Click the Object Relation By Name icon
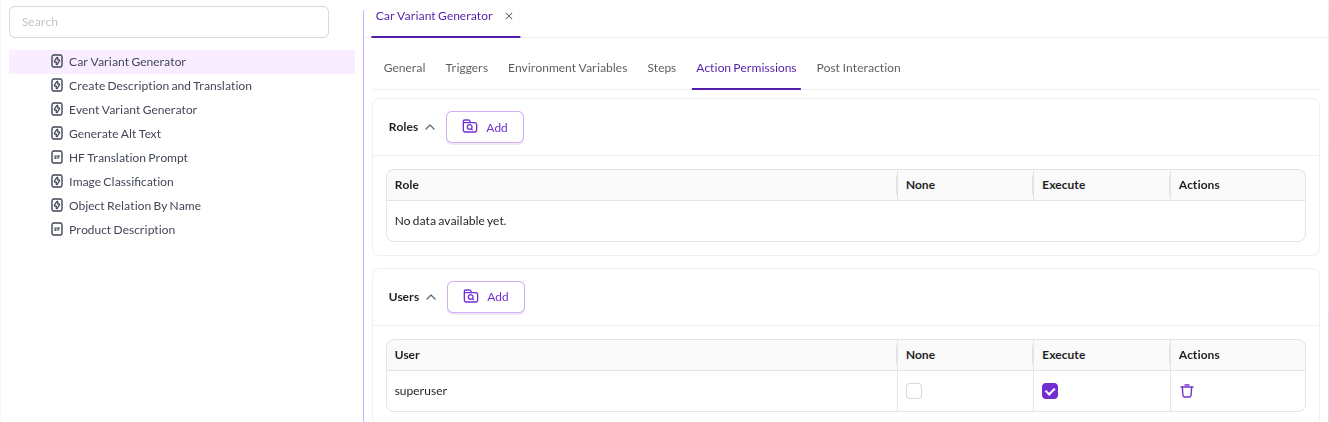Image resolution: width=1329 pixels, height=422 pixels. click(57, 206)
